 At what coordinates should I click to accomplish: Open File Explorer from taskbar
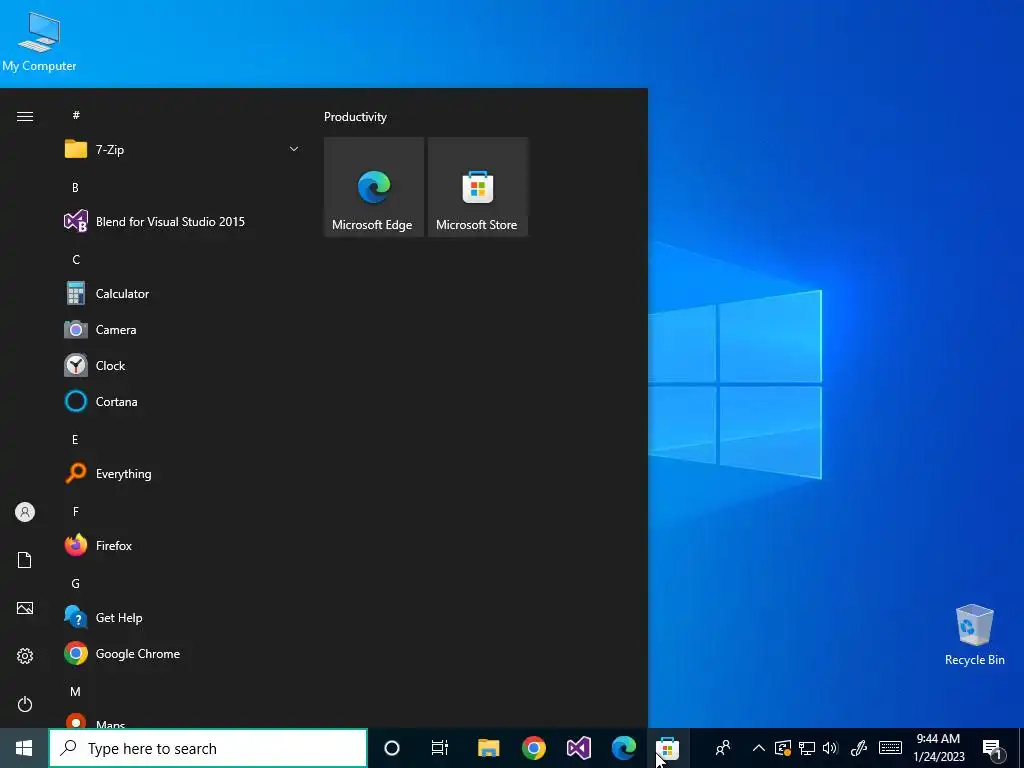(x=488, y=748)
